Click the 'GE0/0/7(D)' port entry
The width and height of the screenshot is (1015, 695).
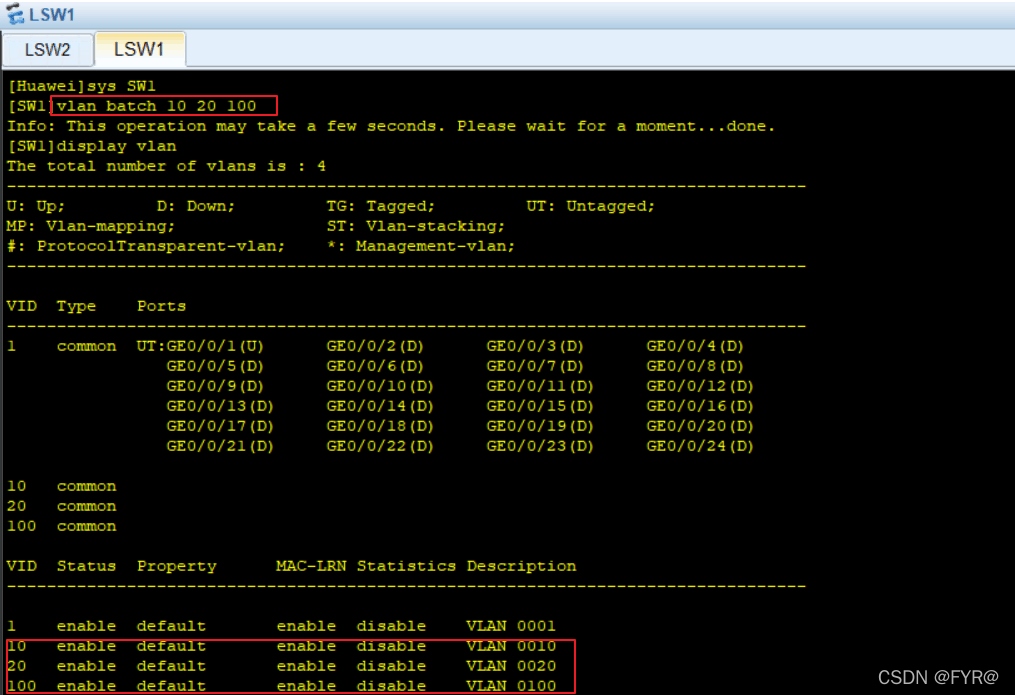pyautogui.click(x=535, y=366)
